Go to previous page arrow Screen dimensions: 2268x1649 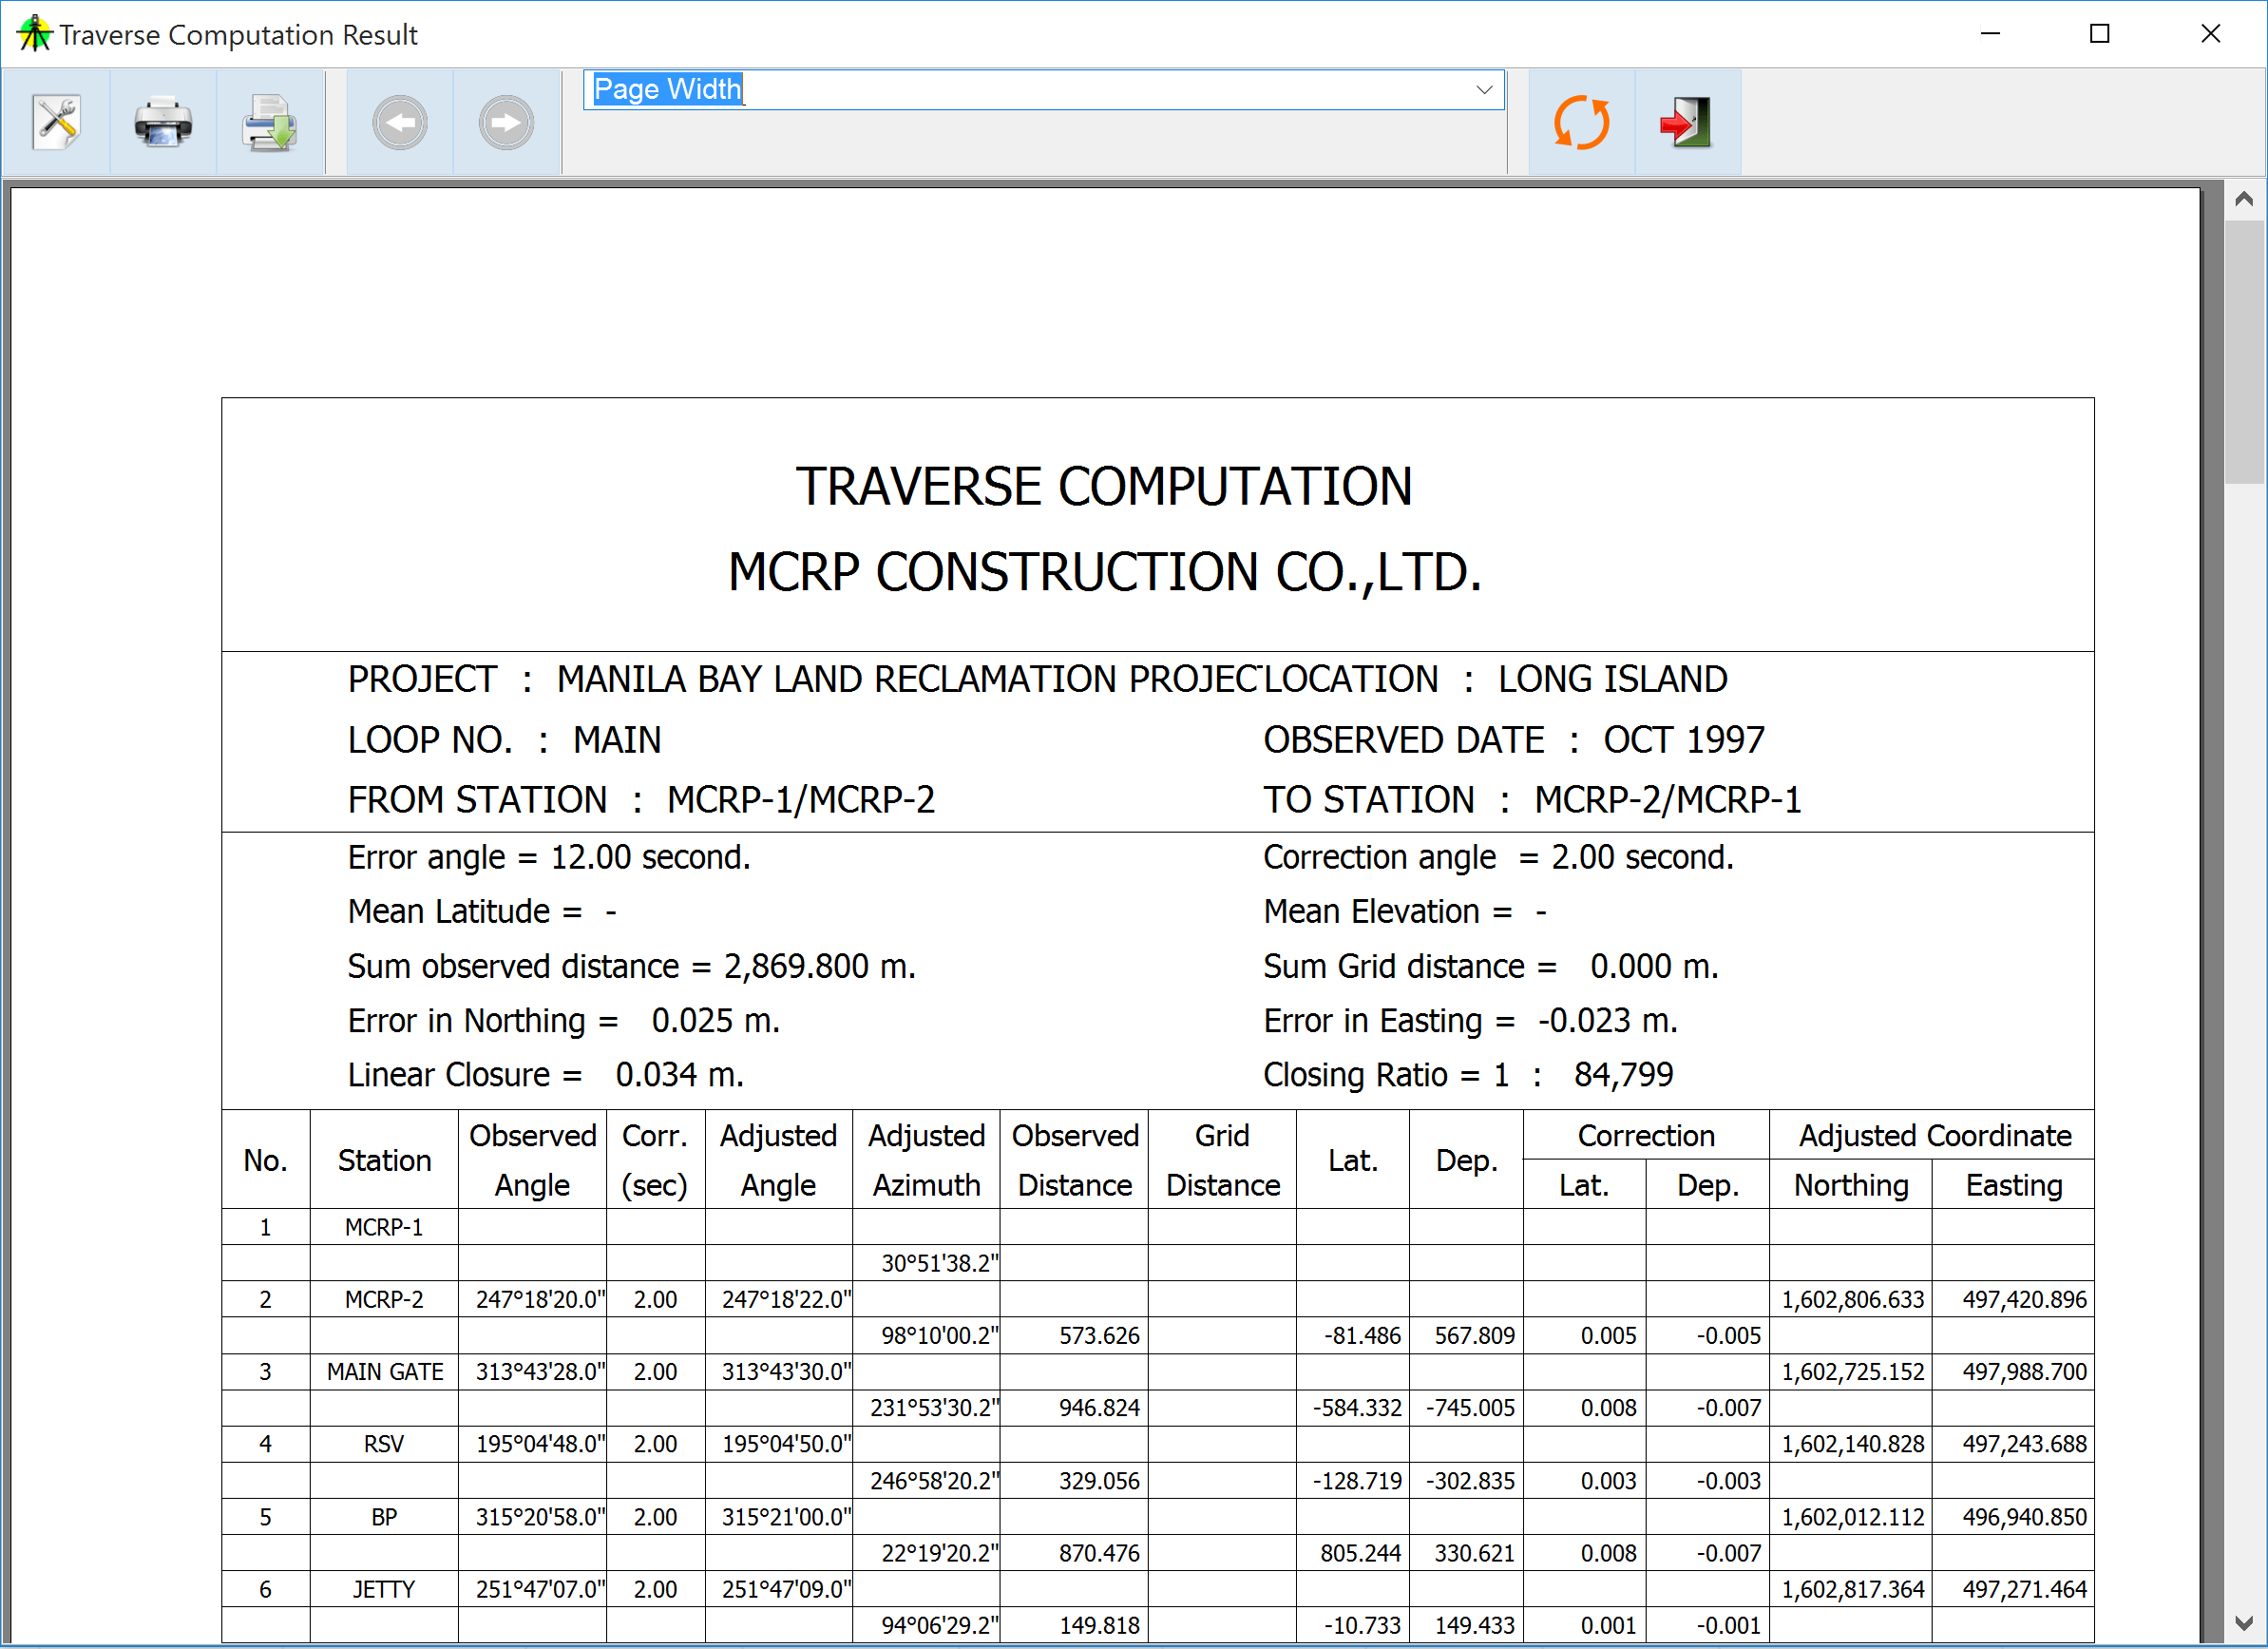click(x=399, y=123)
